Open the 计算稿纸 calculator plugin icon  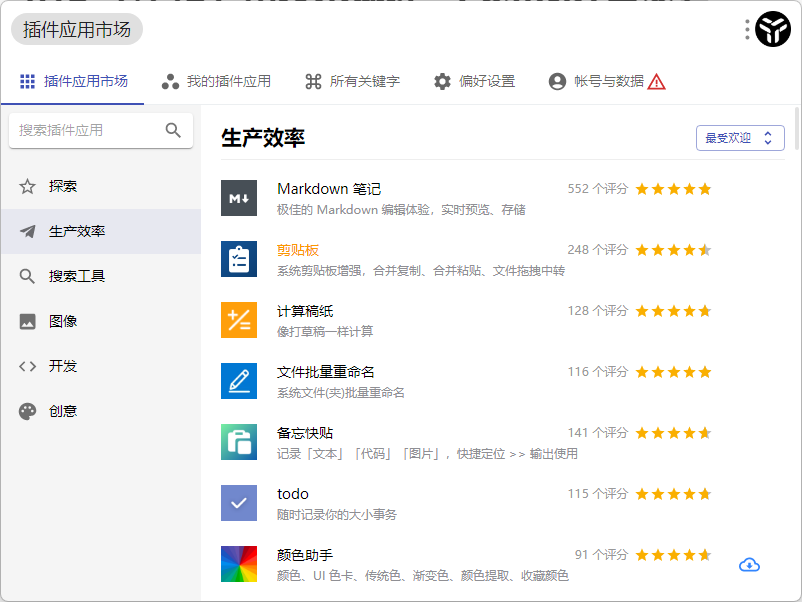pyautogui.click(x=239, y=320)
